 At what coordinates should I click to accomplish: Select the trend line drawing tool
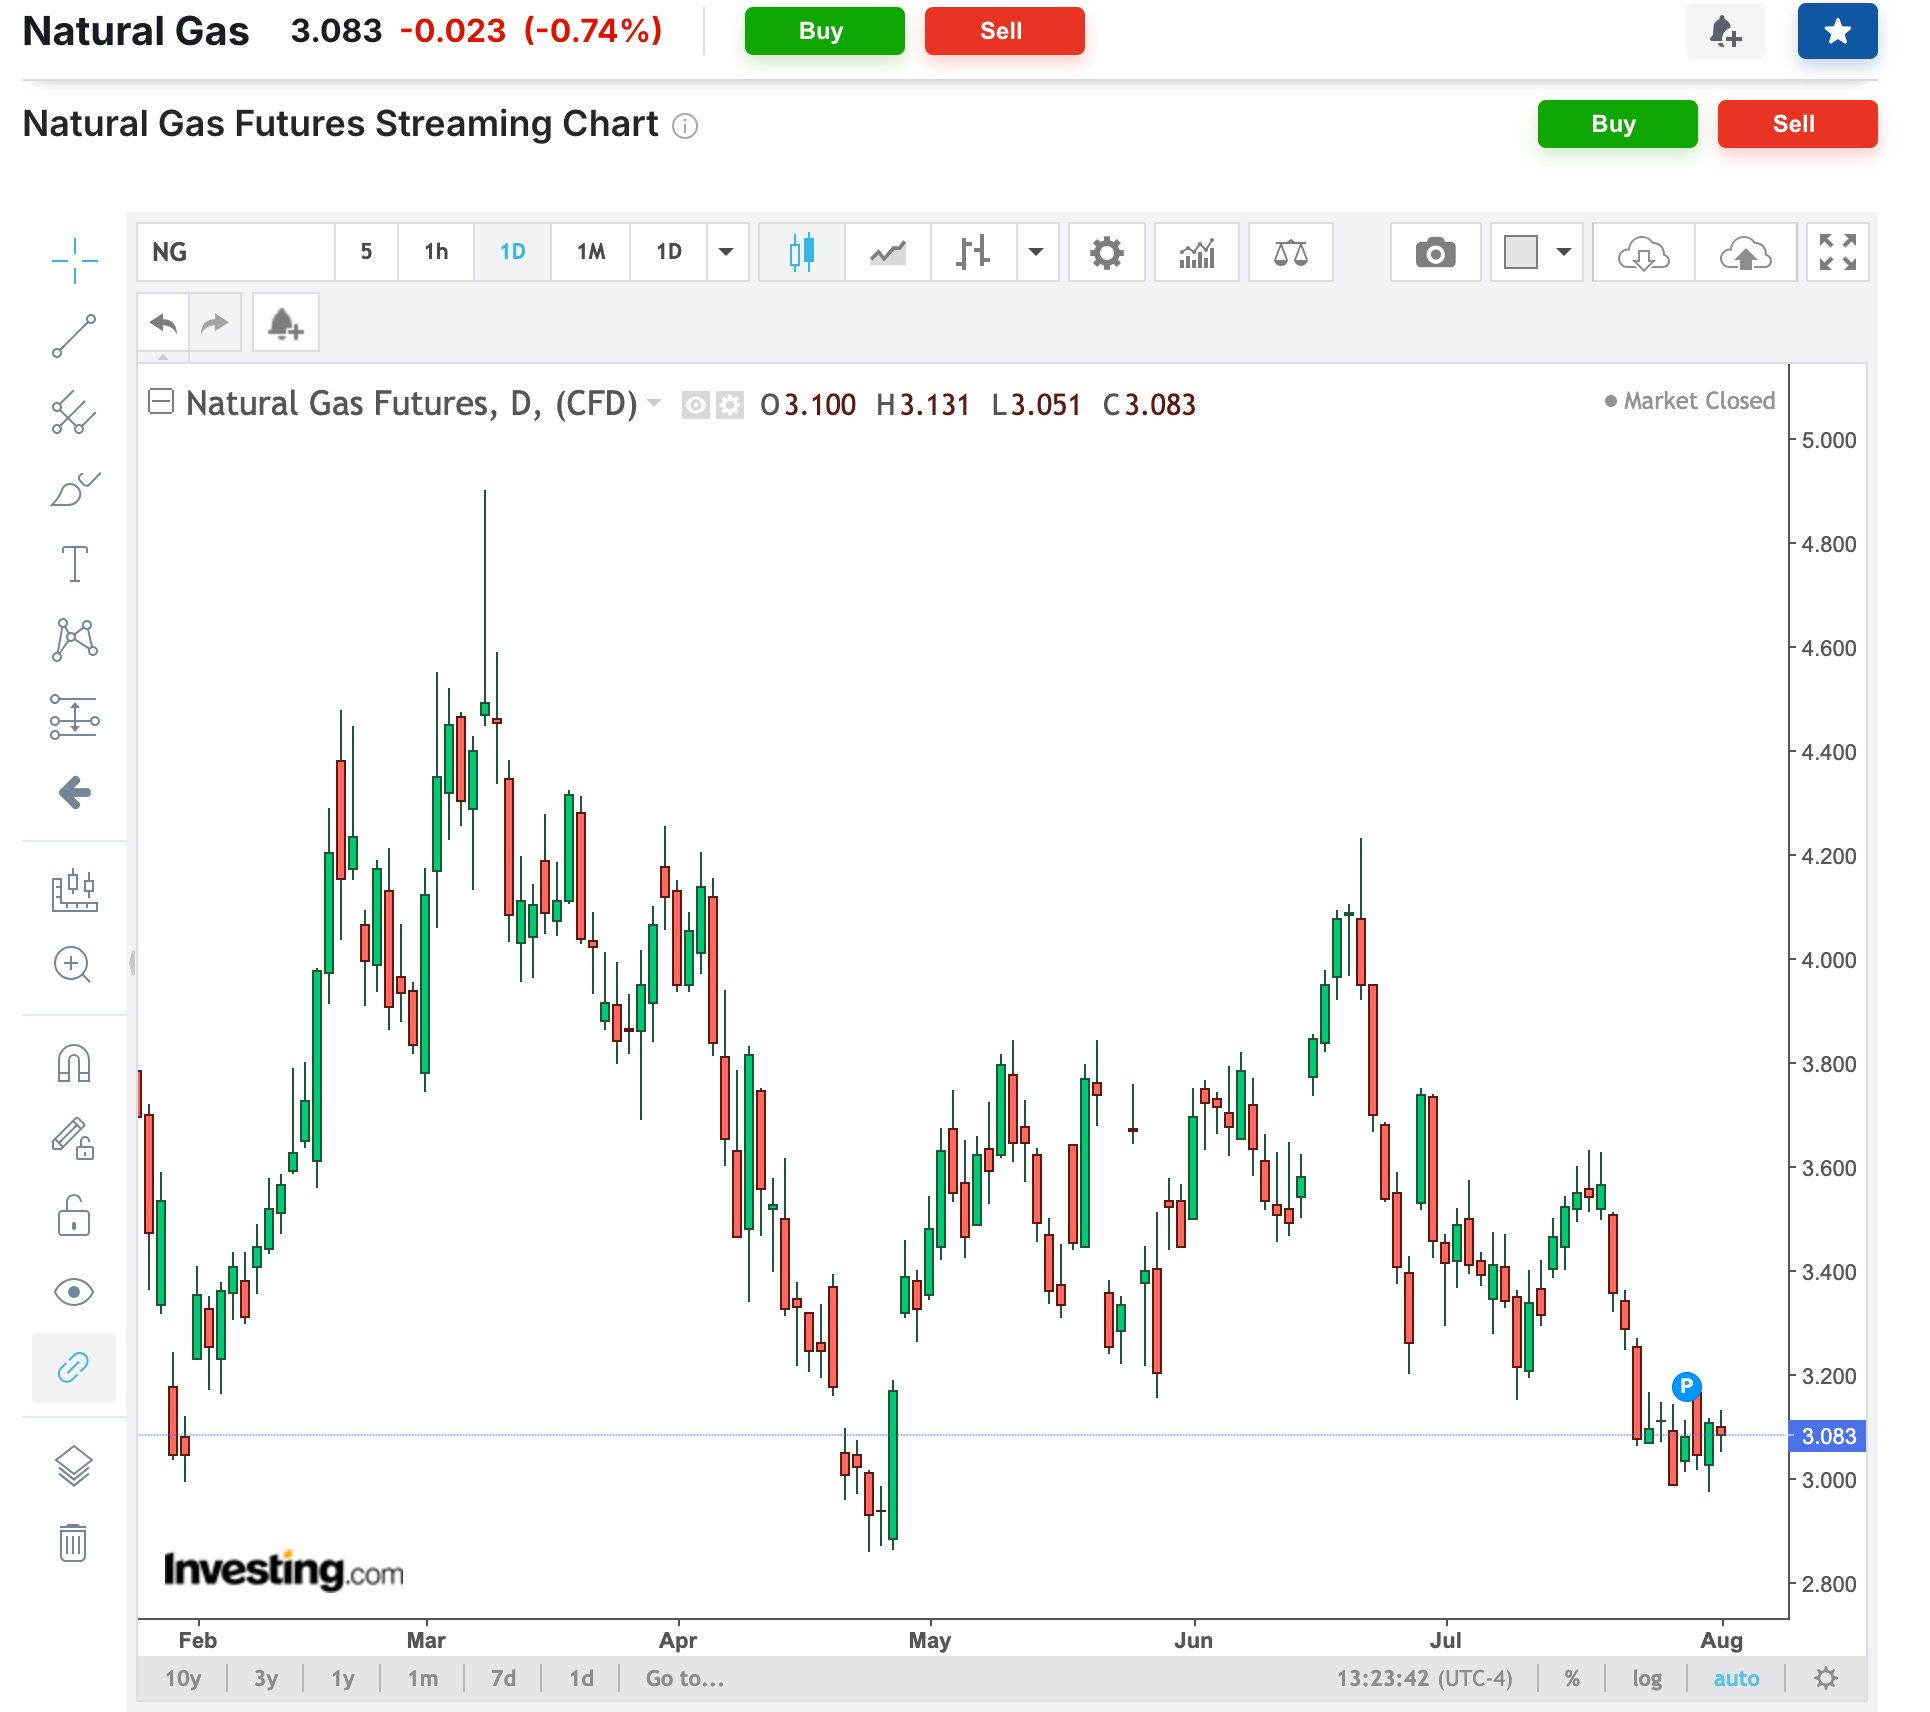tap(74, 336)
